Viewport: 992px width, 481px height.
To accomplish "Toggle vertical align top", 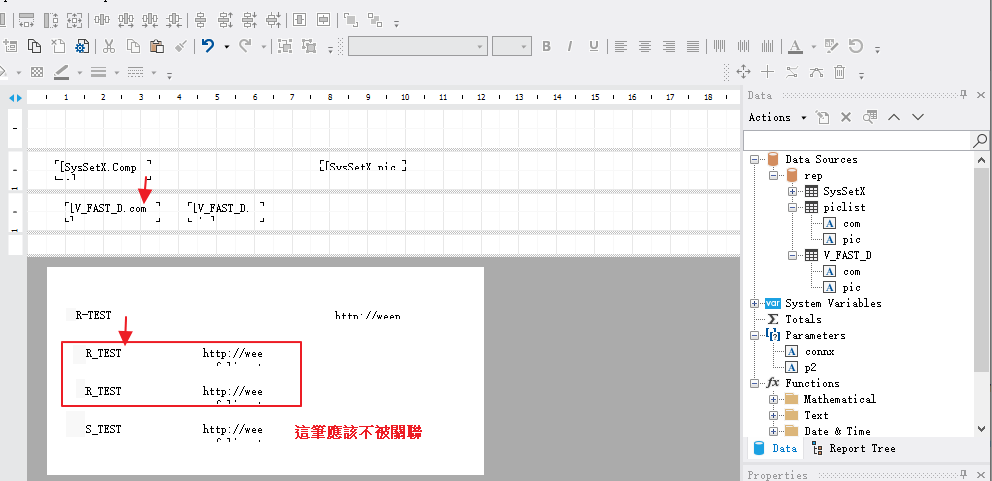I will [719, 46].
